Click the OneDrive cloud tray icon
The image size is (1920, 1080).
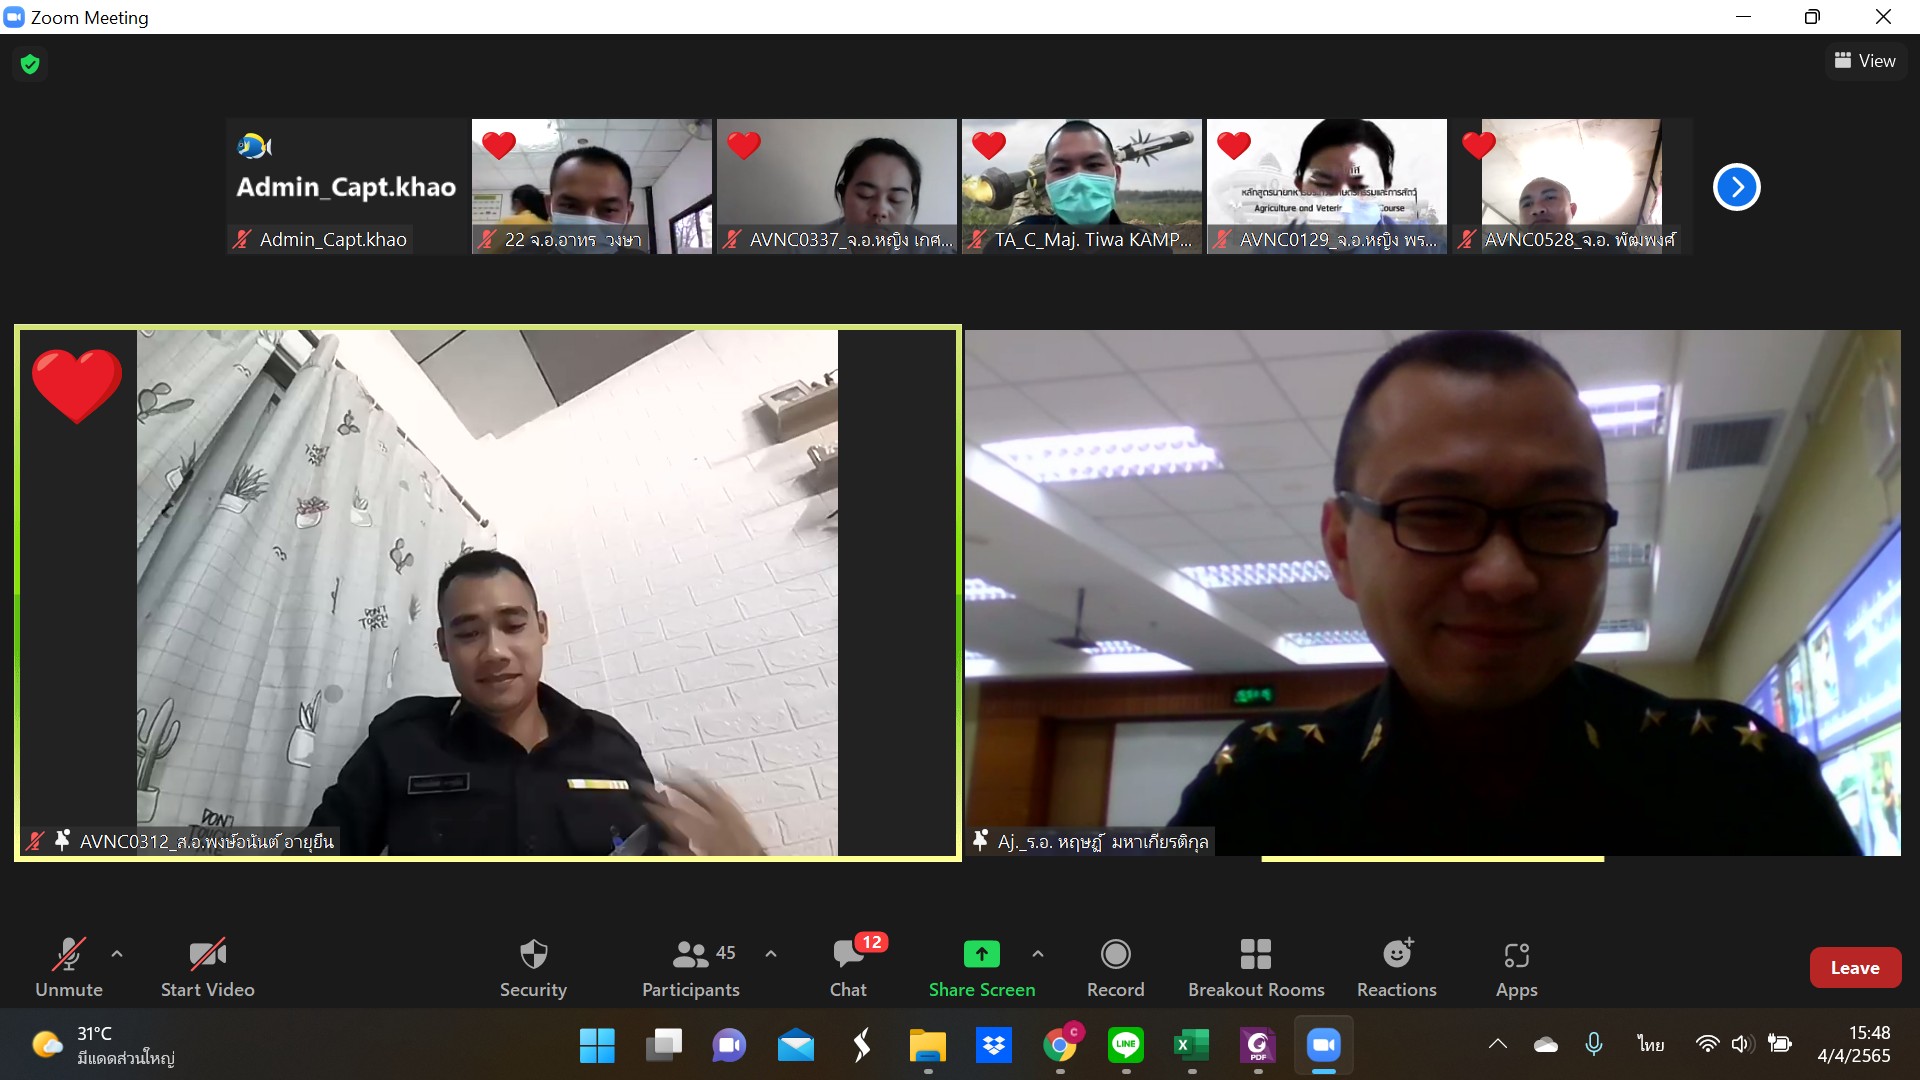(x=1546, y=1044)
